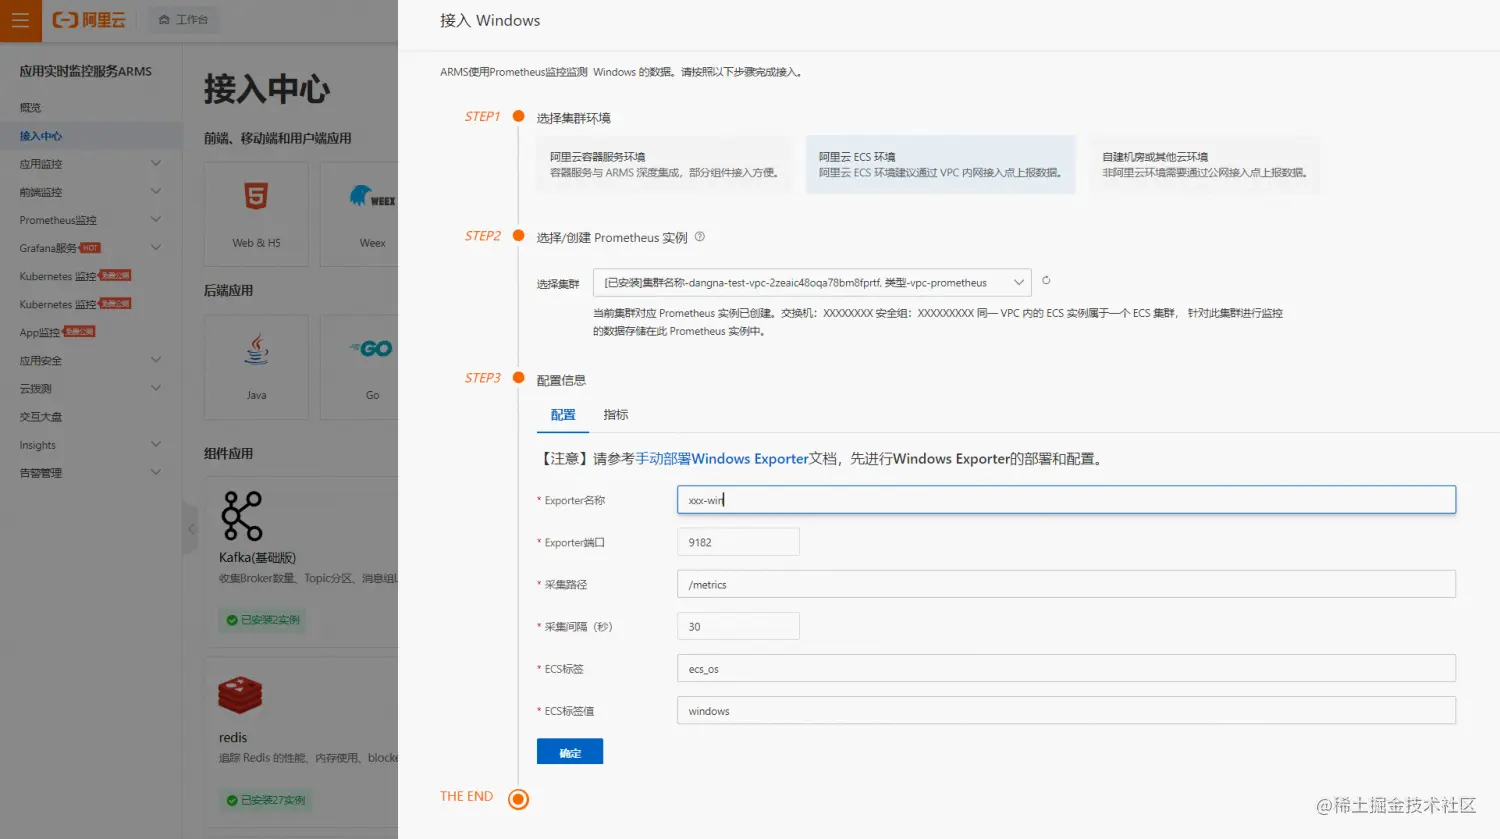Image resolution: width=1500 pixels, height=839 pixels.
Task: Click the redis component icon
Action: pos(240,695)
